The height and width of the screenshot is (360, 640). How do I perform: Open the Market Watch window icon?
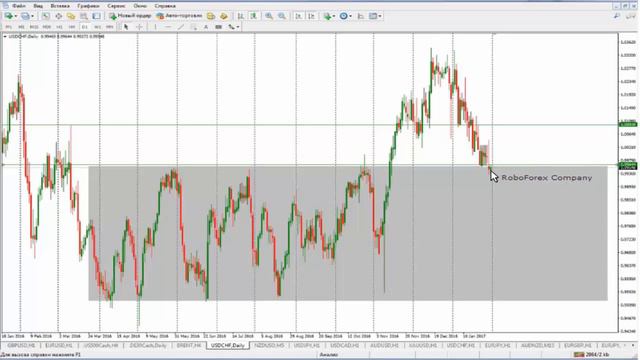pos(46,16)
